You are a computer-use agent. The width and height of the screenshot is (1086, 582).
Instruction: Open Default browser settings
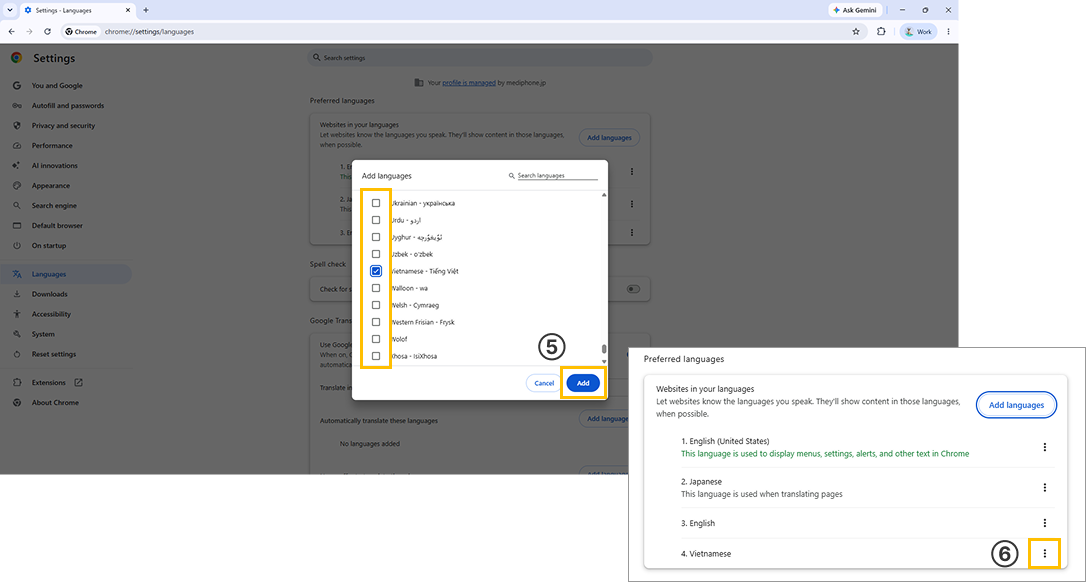[x=57, y=226]
